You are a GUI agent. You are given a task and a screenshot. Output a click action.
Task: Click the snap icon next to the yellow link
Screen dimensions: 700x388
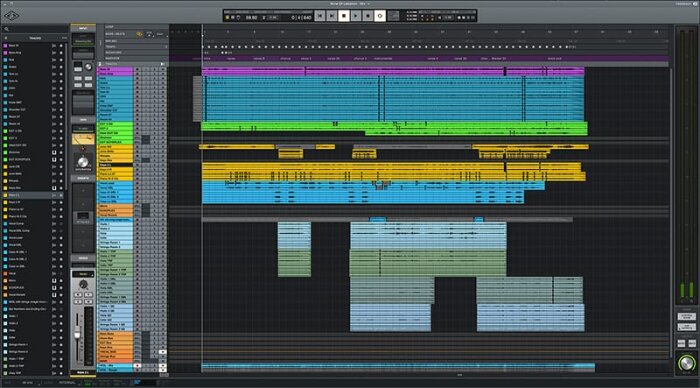150,34
